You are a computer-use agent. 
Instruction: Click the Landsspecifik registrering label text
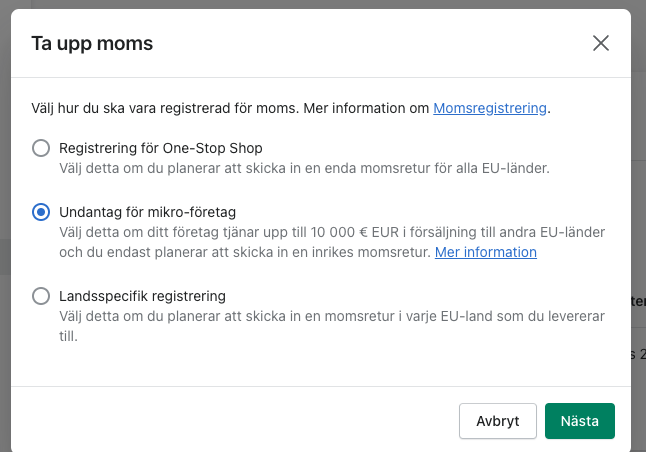point(143,296)
